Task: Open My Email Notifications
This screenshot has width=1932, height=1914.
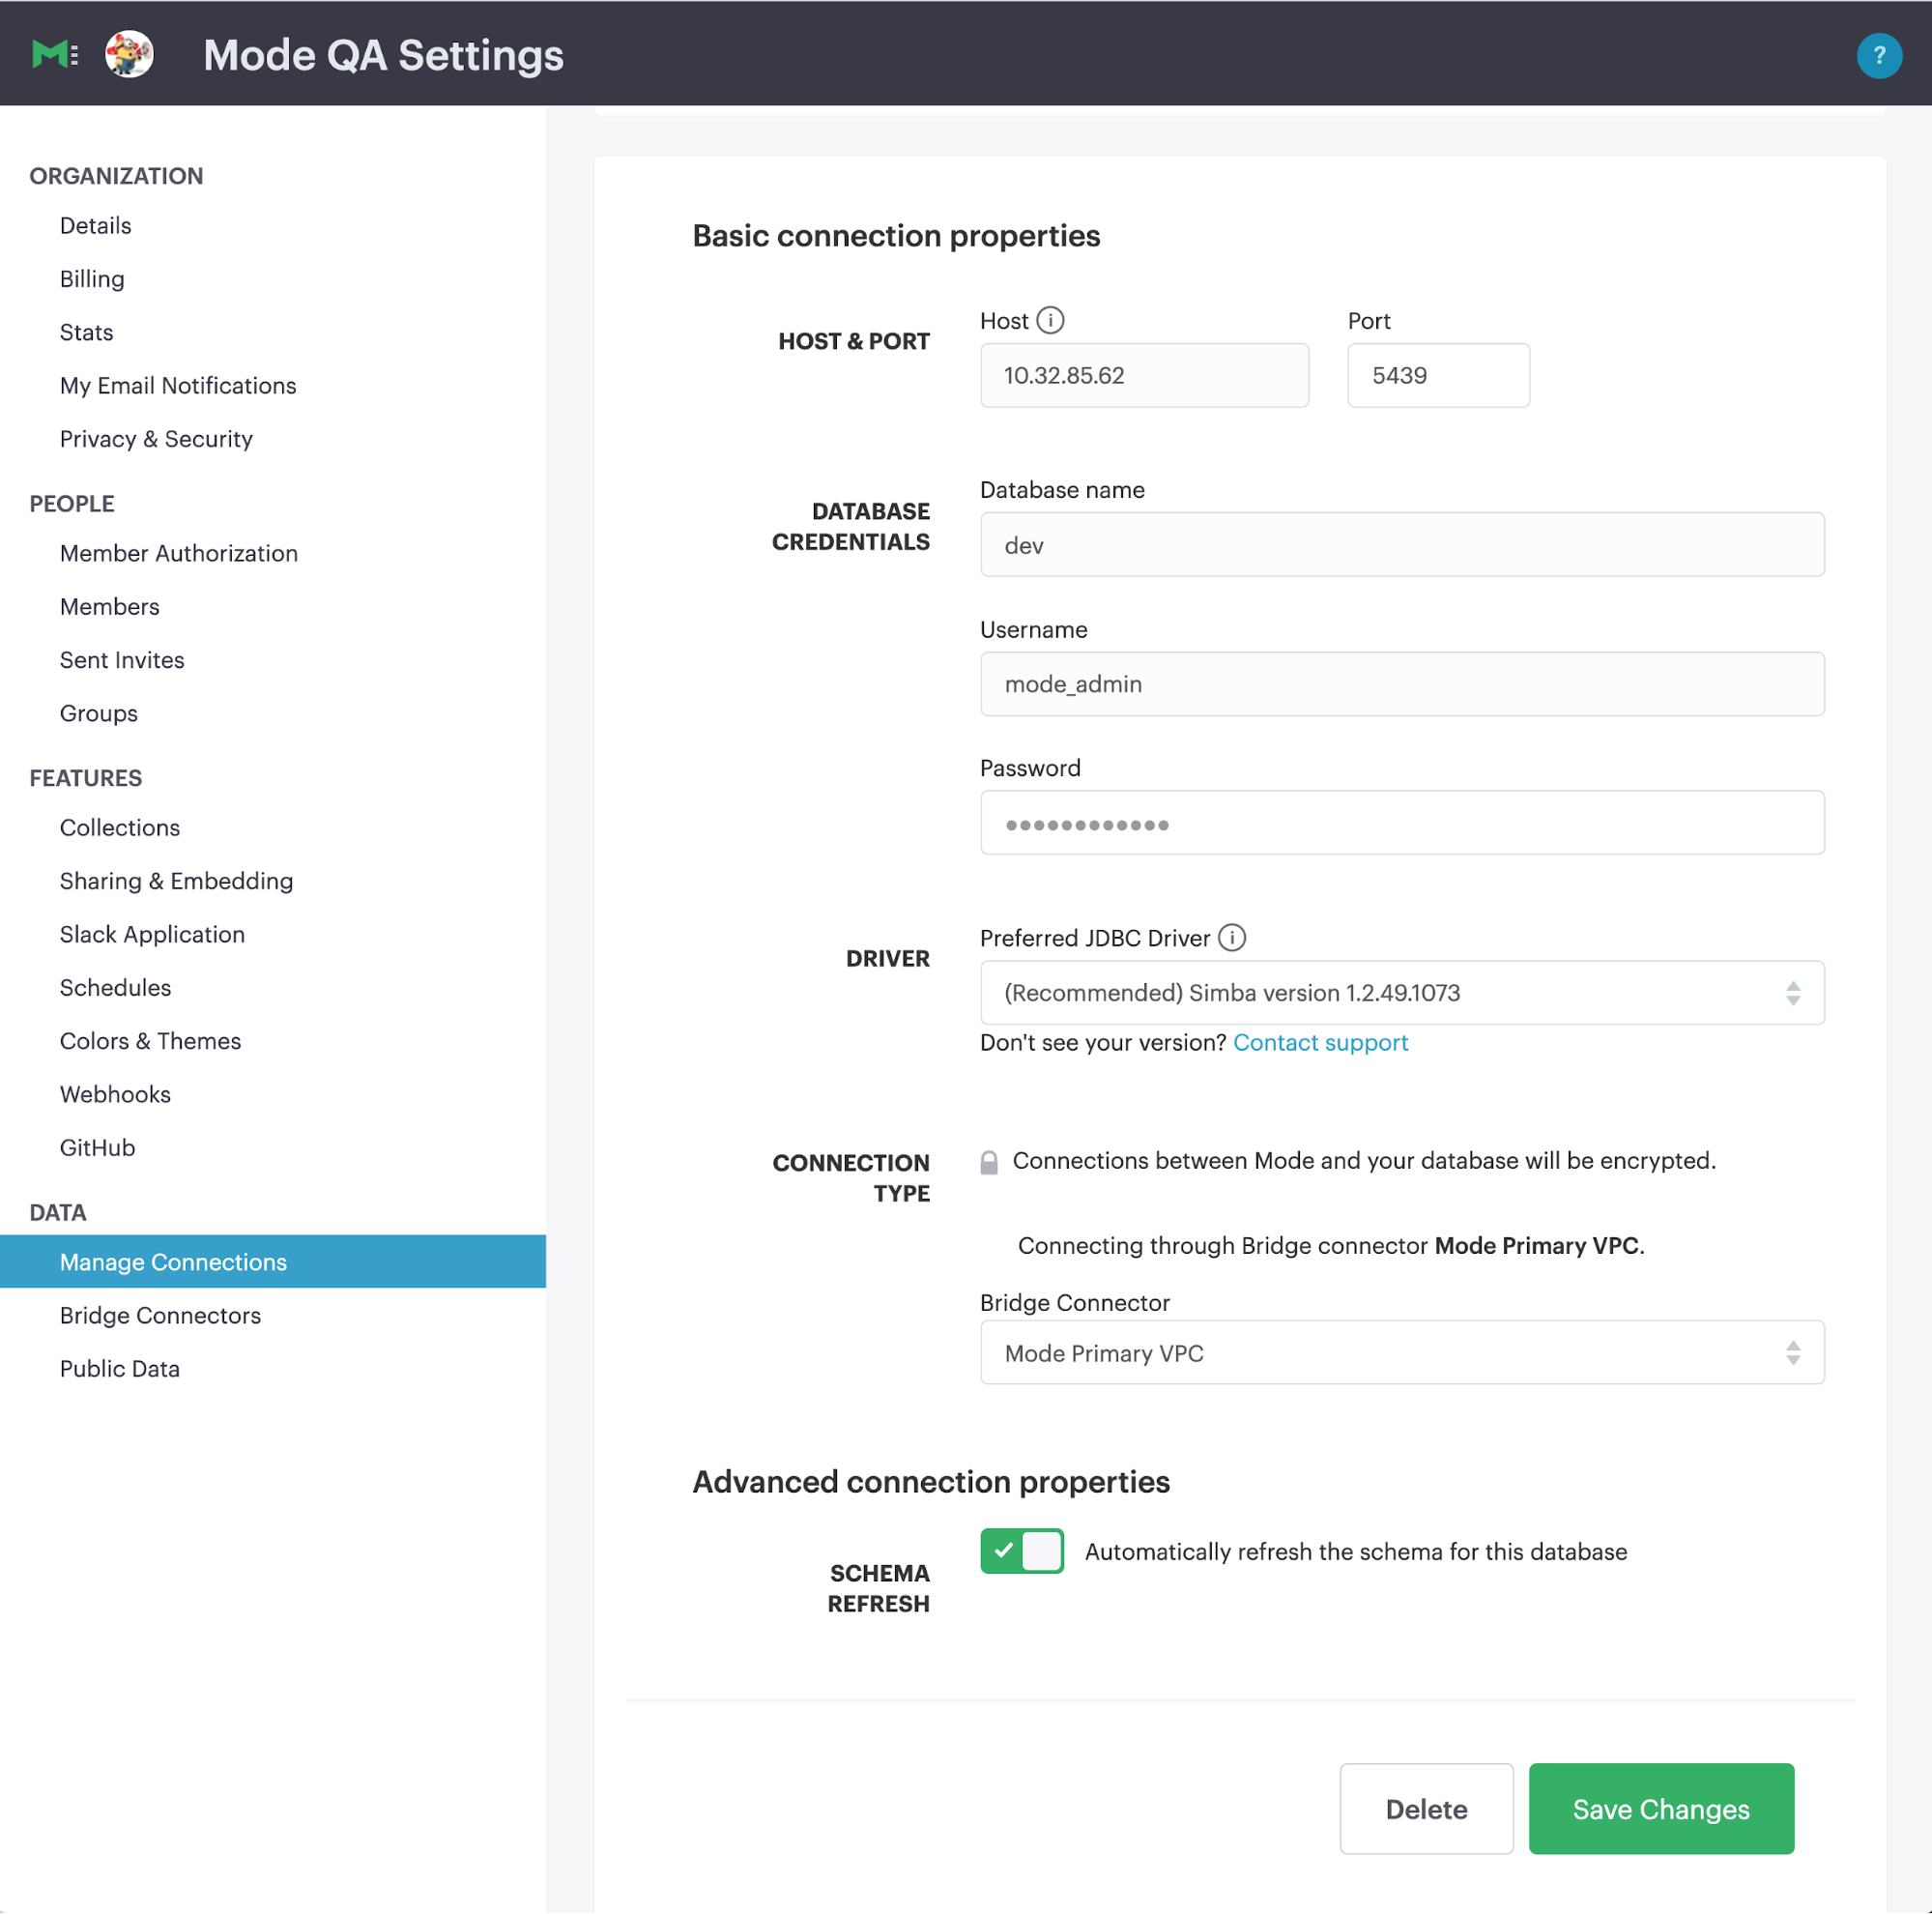Action: (178, 386)
